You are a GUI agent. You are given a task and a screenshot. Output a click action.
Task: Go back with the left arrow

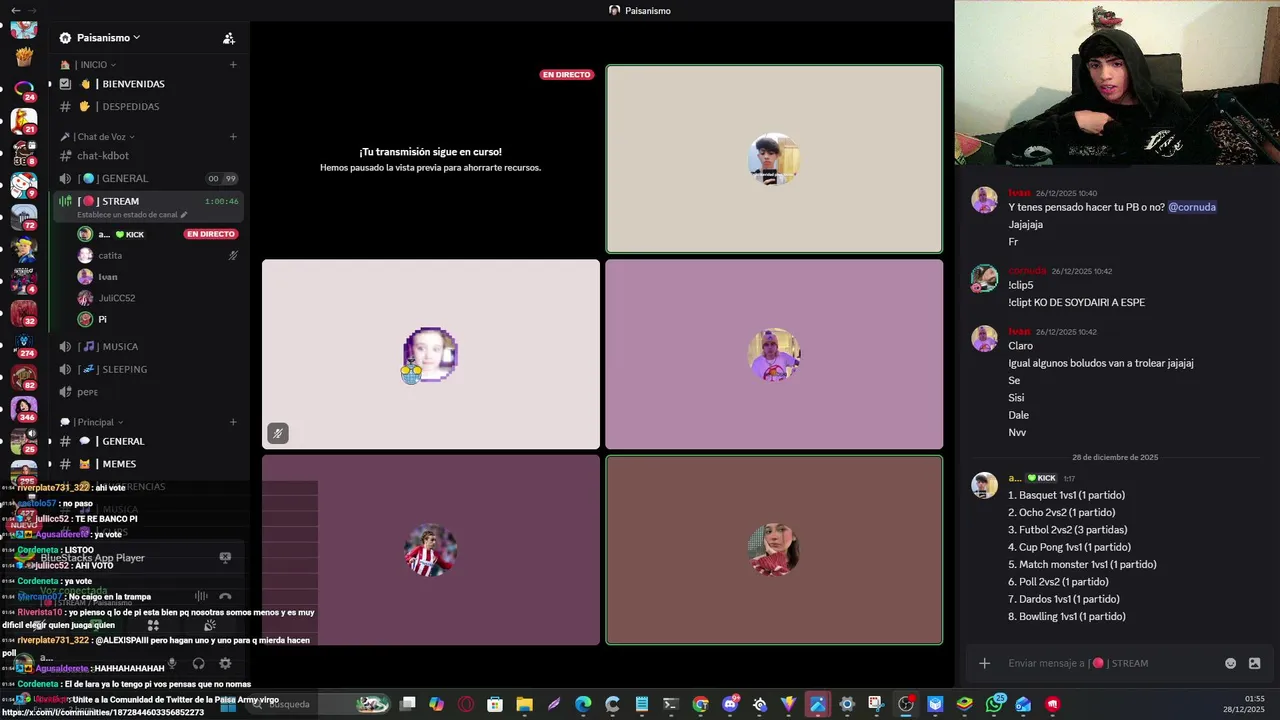pyautogui.click(x=15, y=10)
